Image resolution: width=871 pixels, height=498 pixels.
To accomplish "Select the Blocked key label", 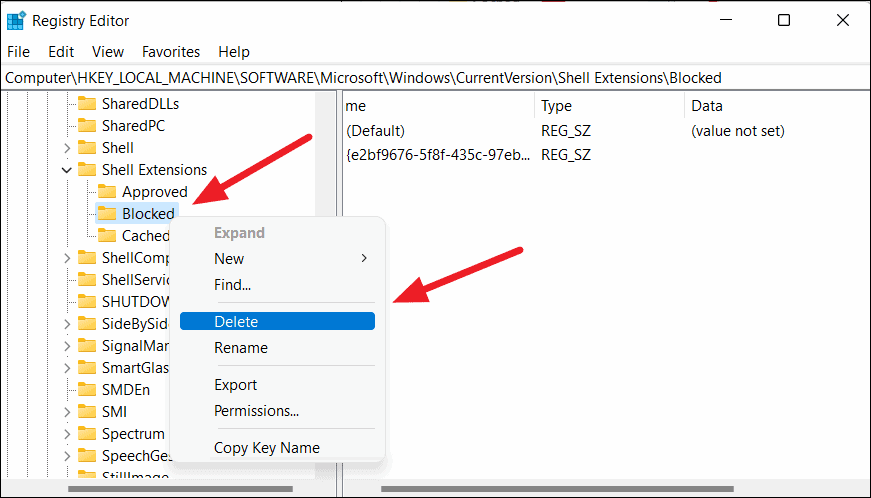I will click(x=148, y=214).
